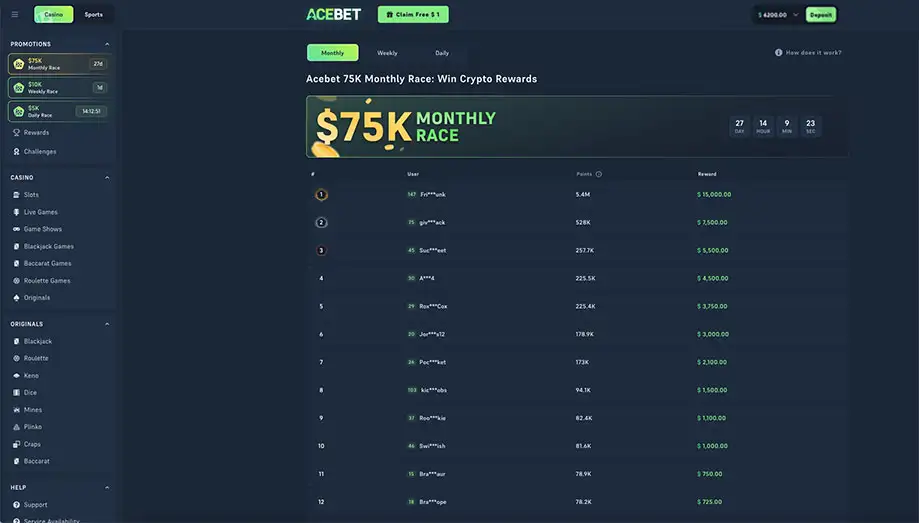
Task: Click the Live Games icon
Action: (x=16, y=212)
